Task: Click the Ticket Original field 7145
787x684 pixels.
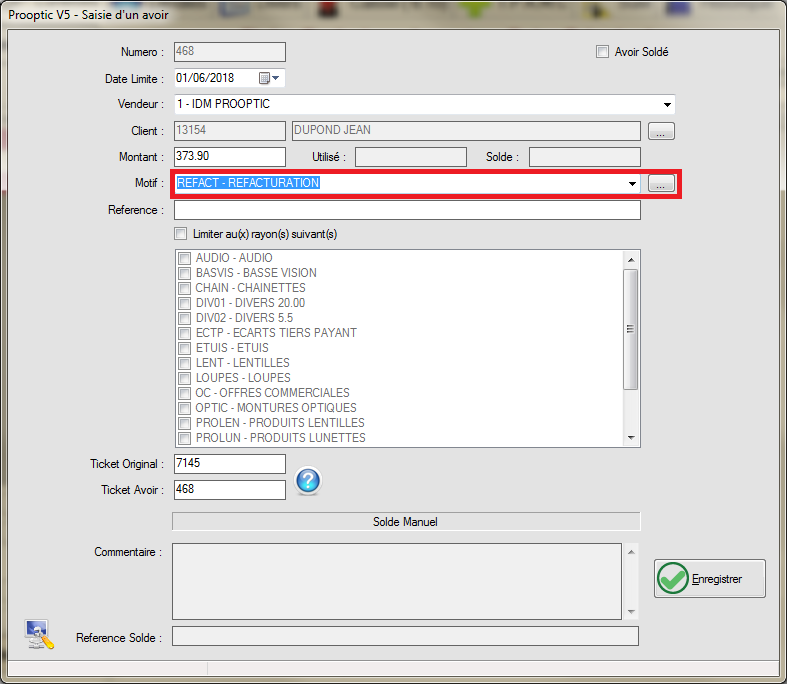Action: pyautogui.click(x=230, y=464)
